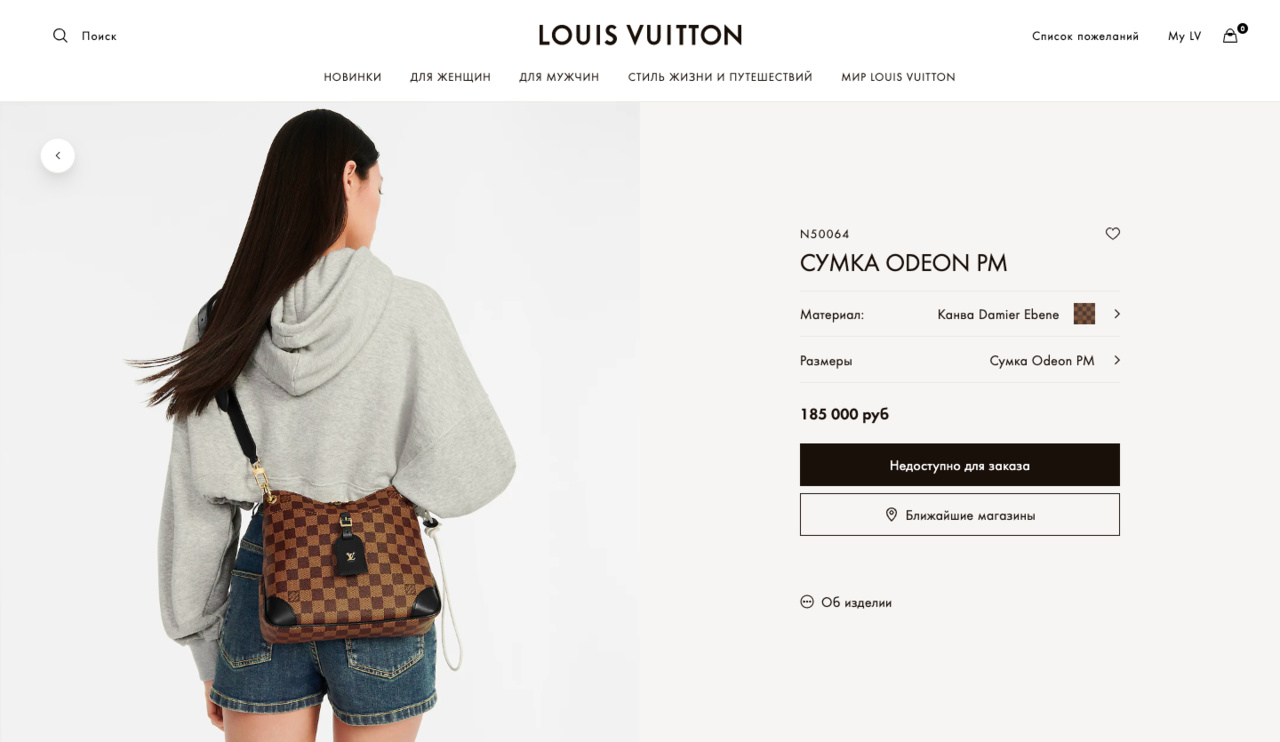Open the Для женщин menu
The image size is (1280, 742).
click(x=450, y=77)
